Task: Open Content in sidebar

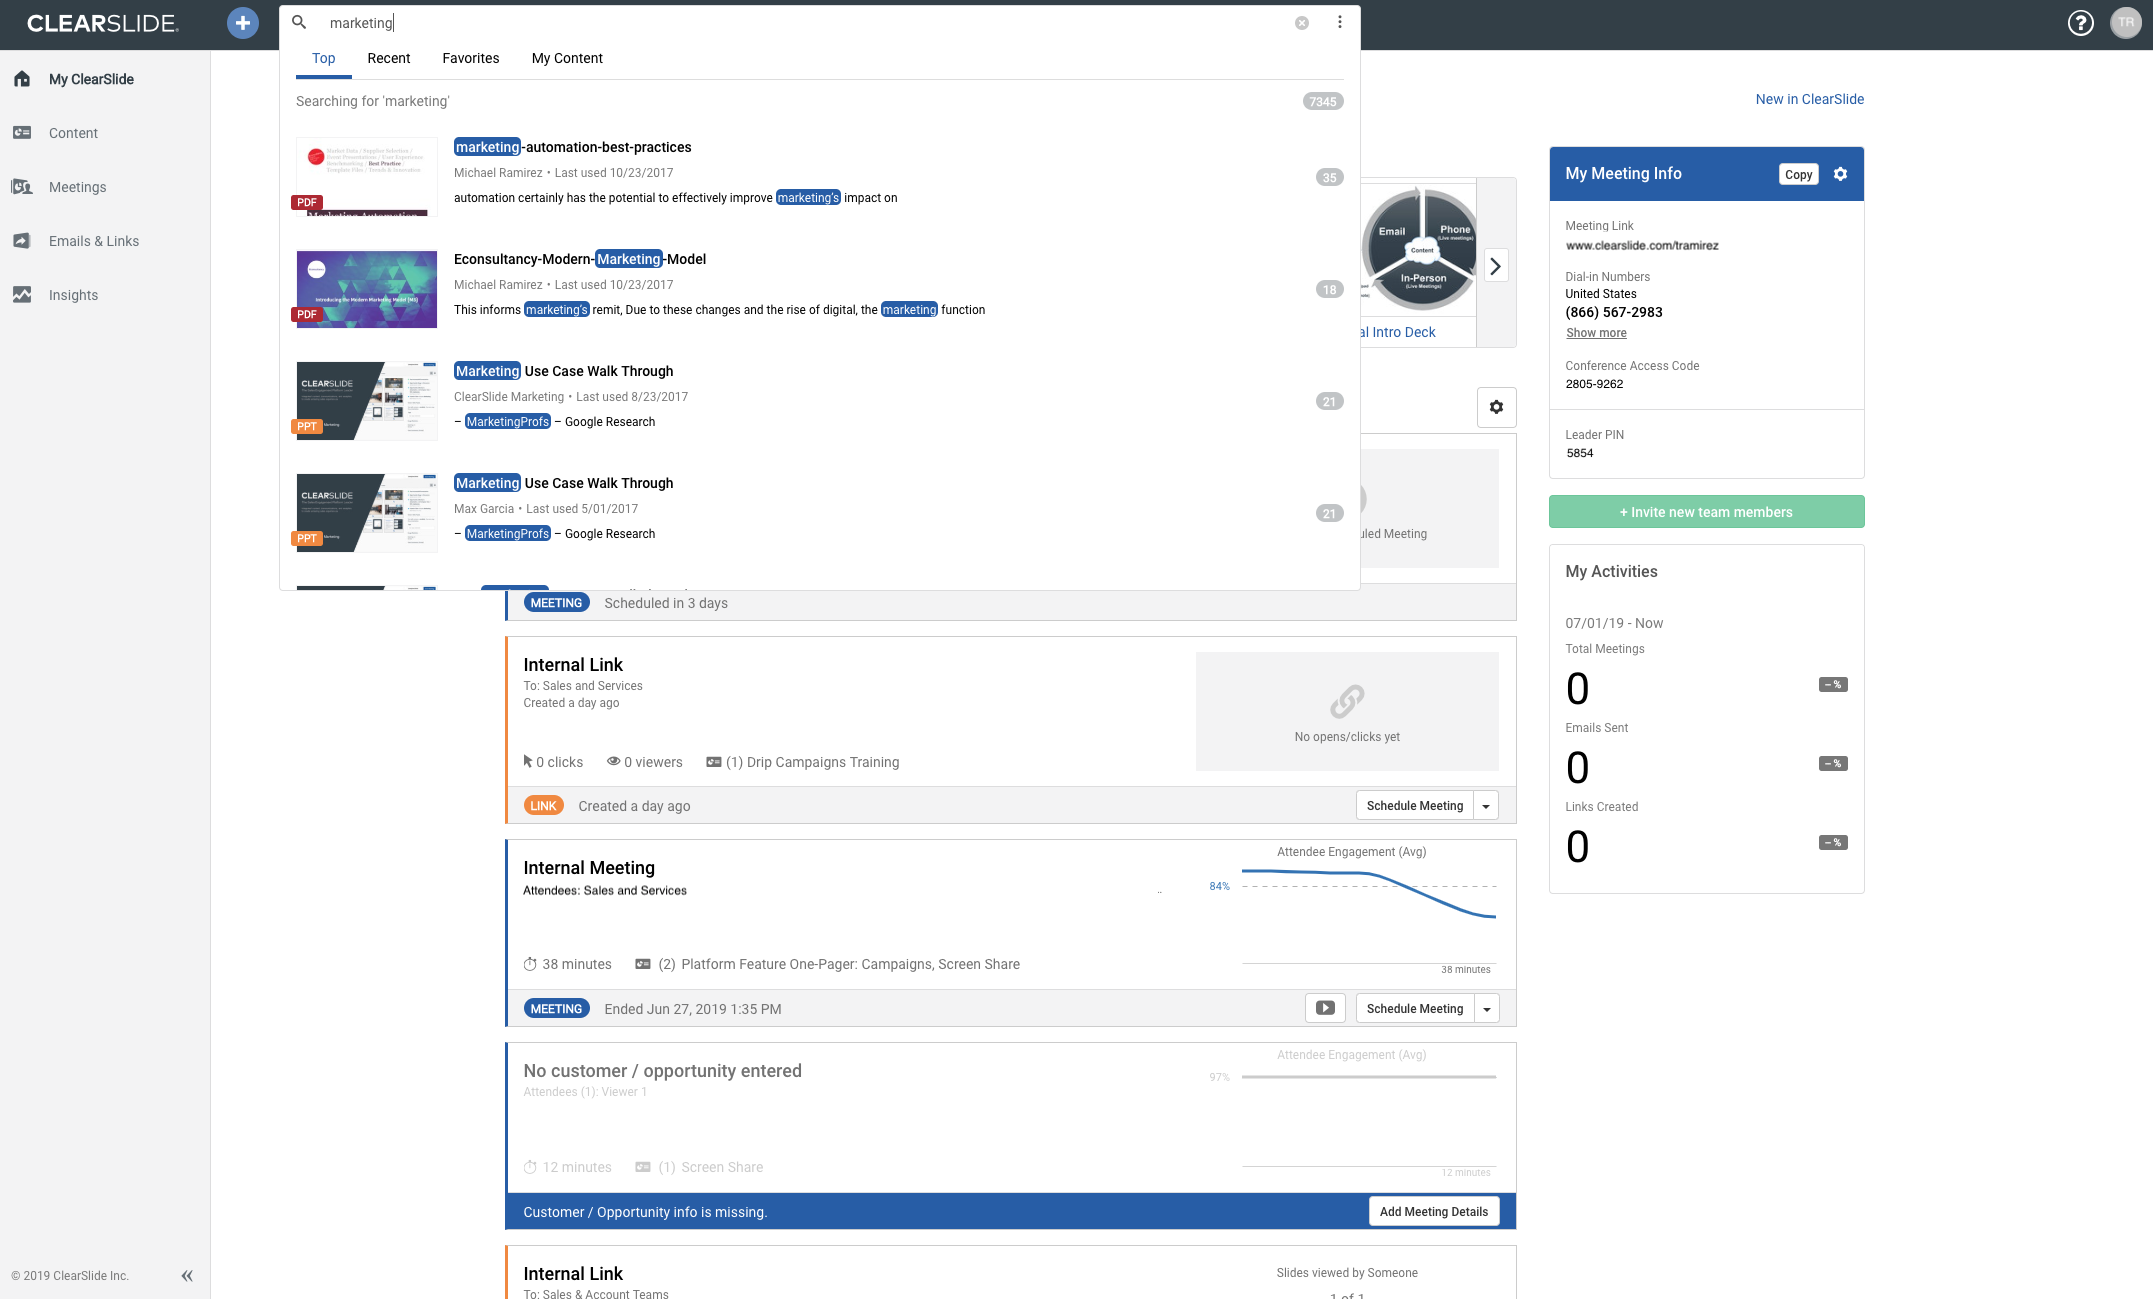Action: [x=73, y=133]
